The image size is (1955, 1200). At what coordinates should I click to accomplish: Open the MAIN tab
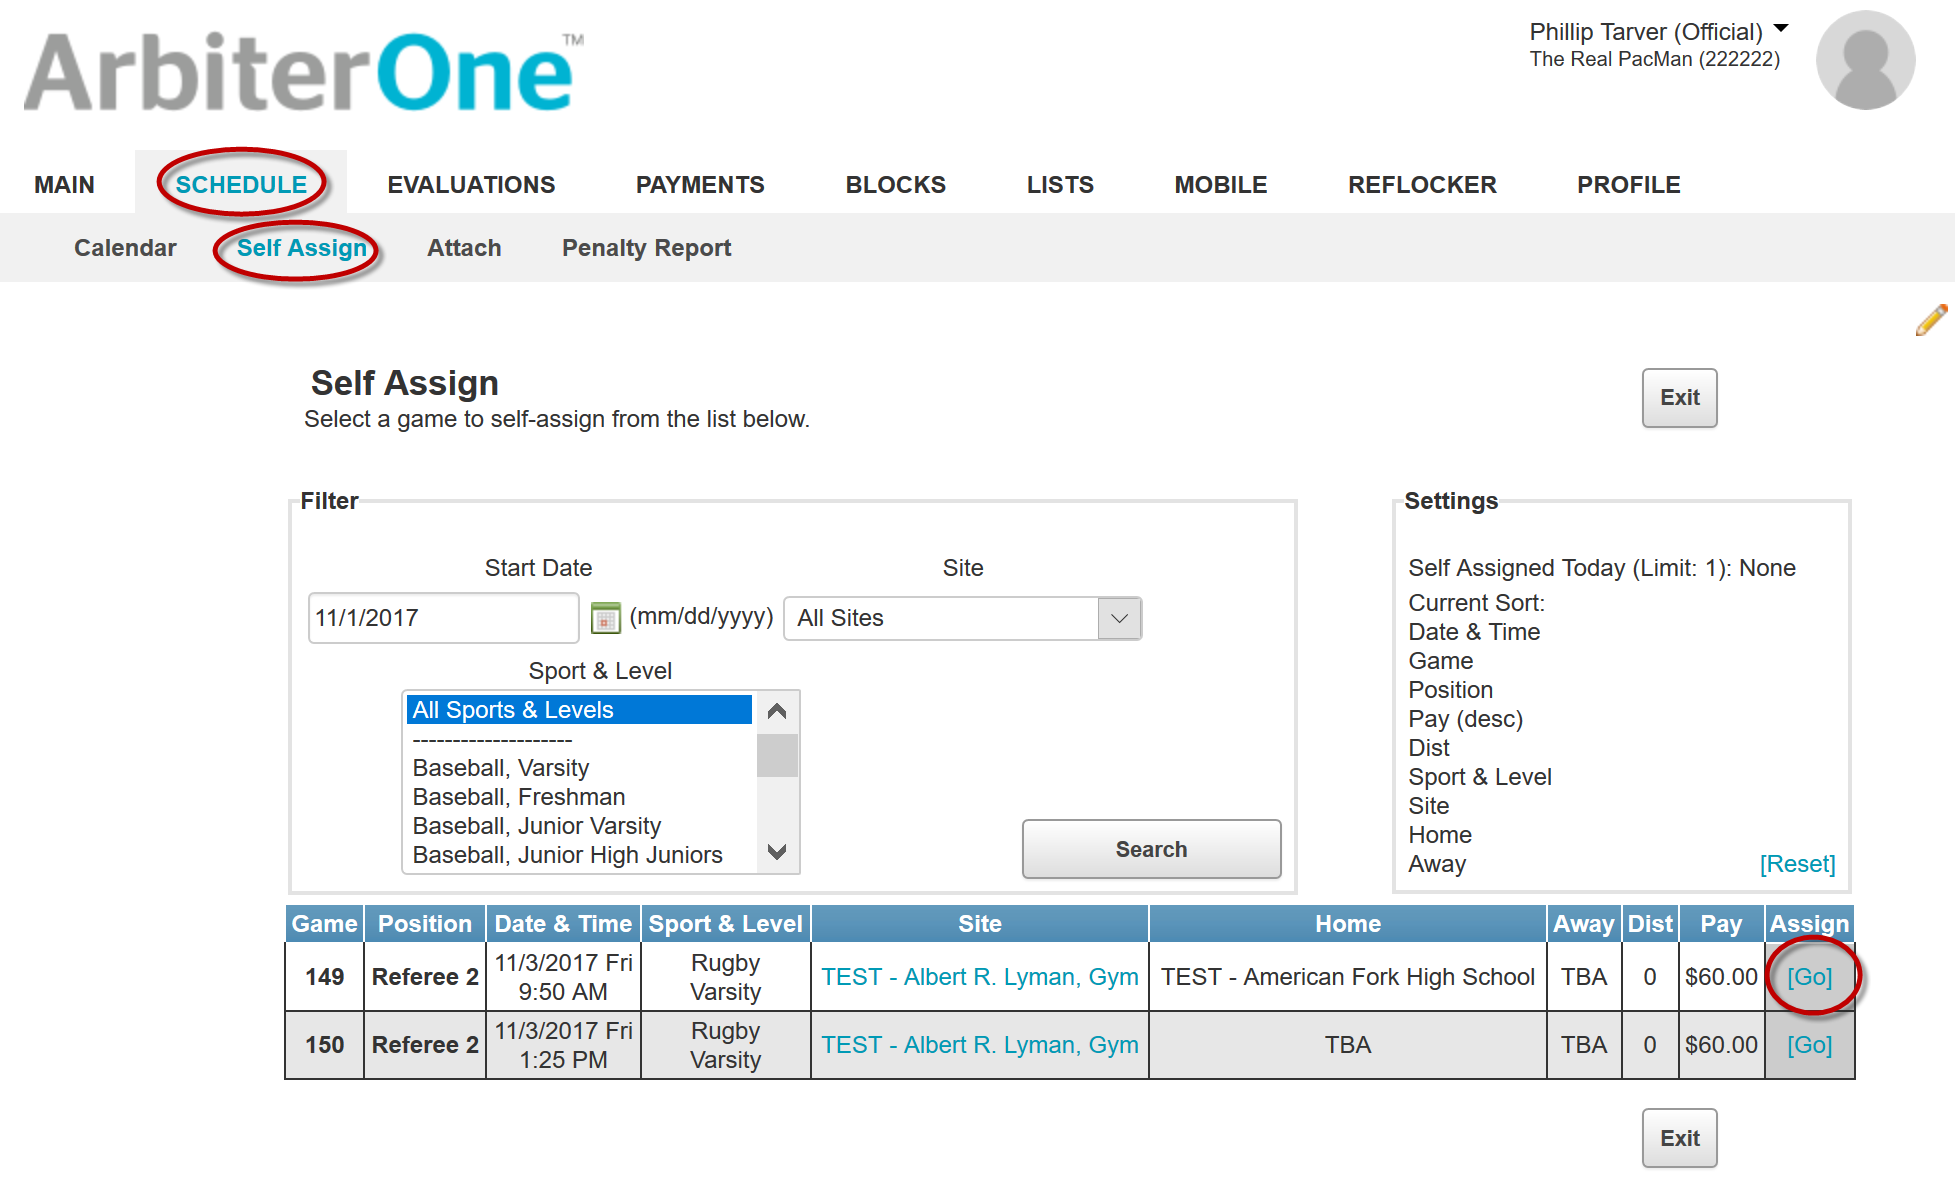(64, 185)
